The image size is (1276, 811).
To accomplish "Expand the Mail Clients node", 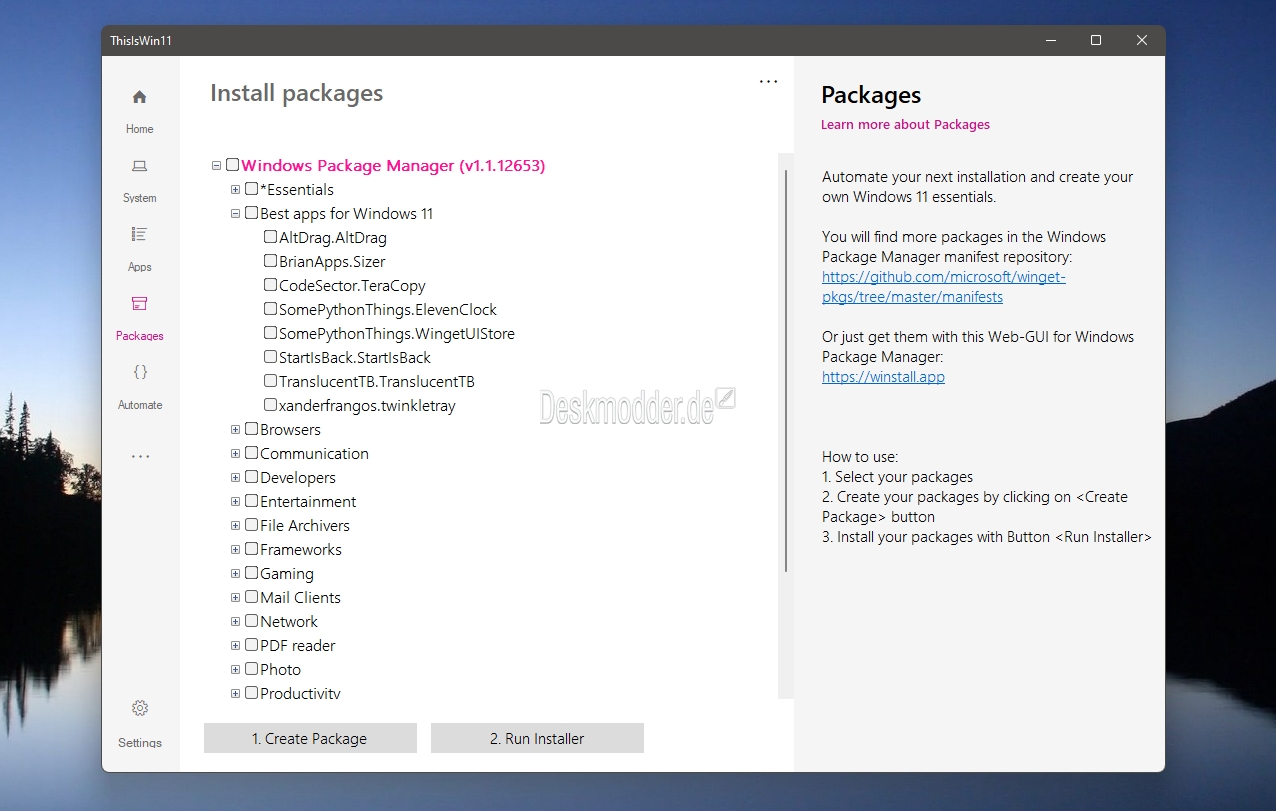I will click(x=235, y=597).
